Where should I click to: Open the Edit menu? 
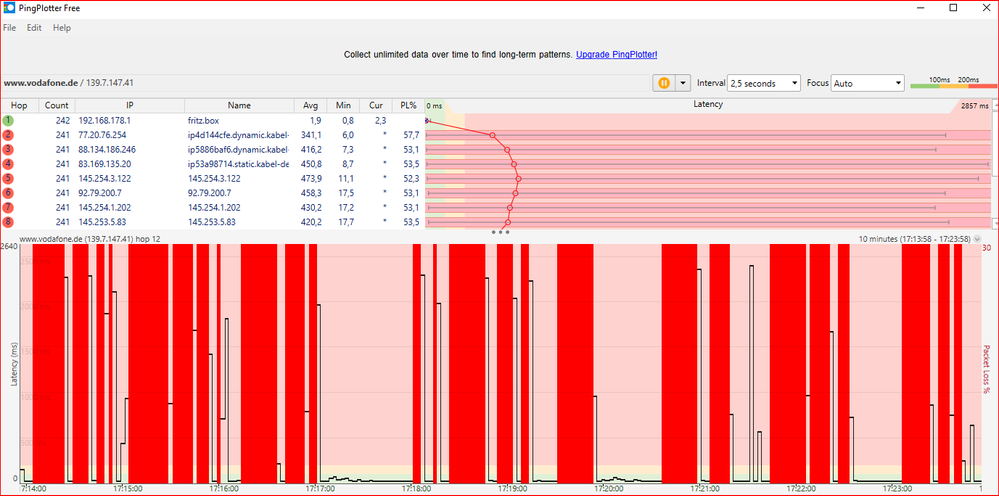(x=34, y=28)
